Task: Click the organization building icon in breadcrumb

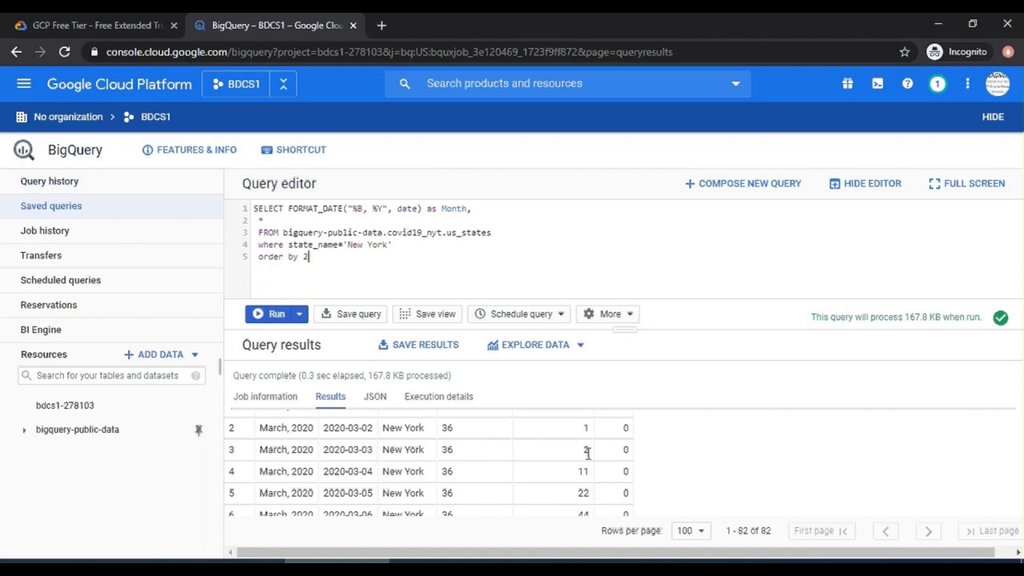Action: pyautogui.click(x=22, y=117)
